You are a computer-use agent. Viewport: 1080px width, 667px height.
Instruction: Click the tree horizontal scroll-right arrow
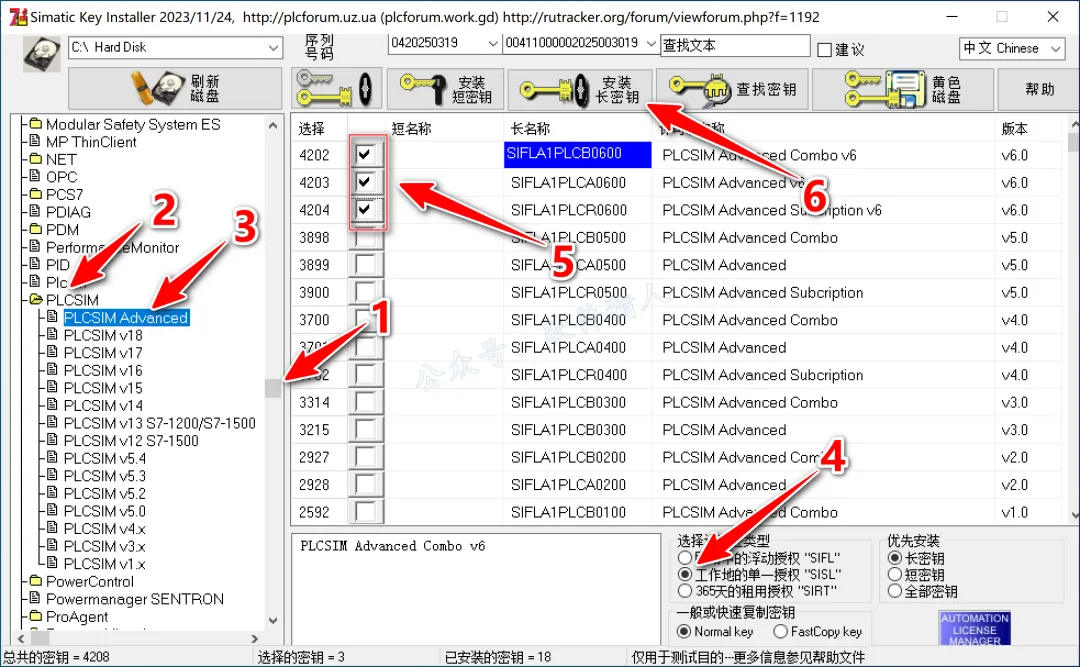pyautogui.click(x=254, y=639)
